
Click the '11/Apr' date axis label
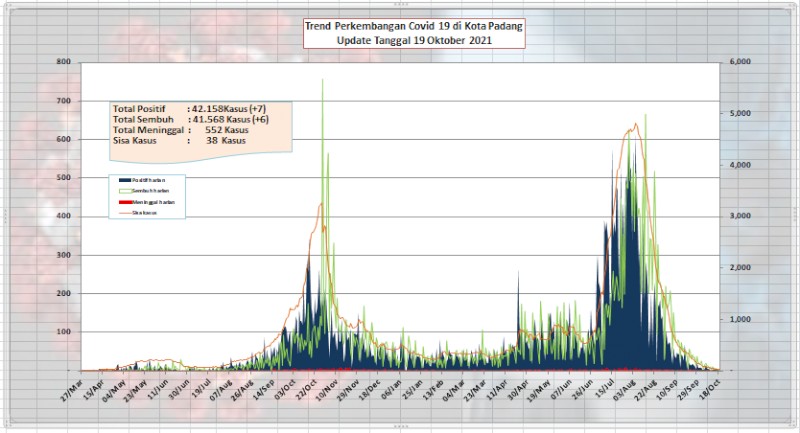[497, 390]
